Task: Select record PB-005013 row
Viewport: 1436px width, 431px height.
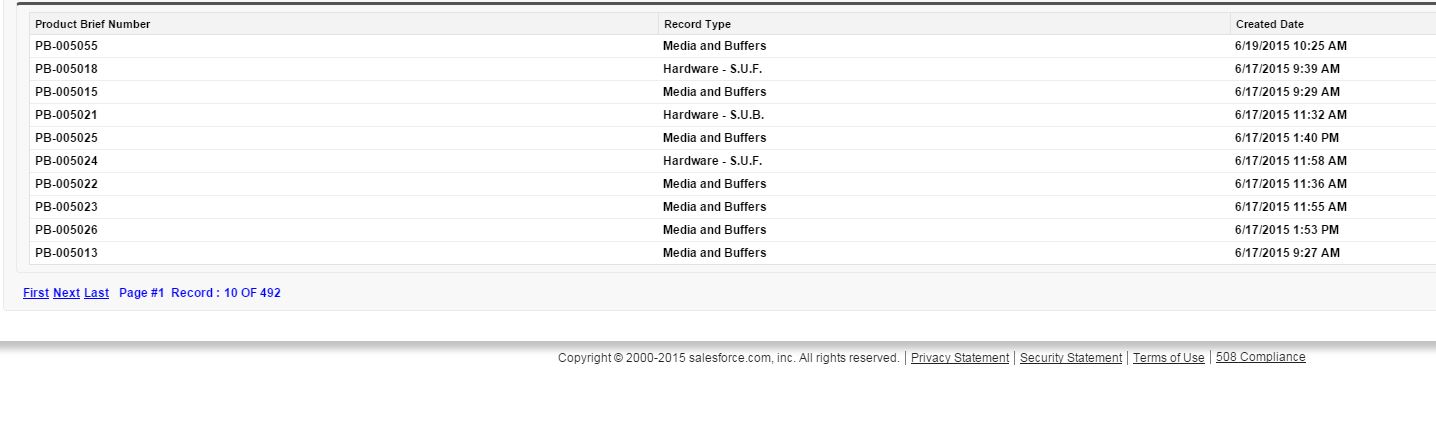Action: pyautogui.click(x=66, y=253)
